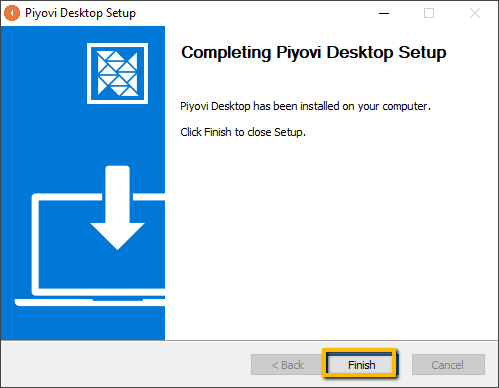The width and height of the screenshot is (499, 388).
Task: Click the disabled maximize window button
Action: click(429, 13)
